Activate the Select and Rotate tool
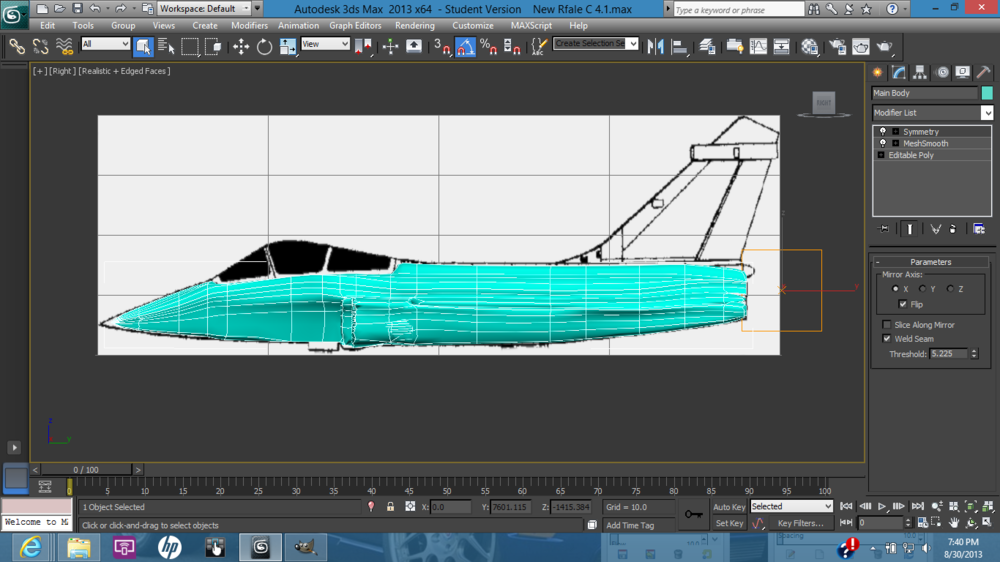Screen dimensions: 1000x562 264,46
